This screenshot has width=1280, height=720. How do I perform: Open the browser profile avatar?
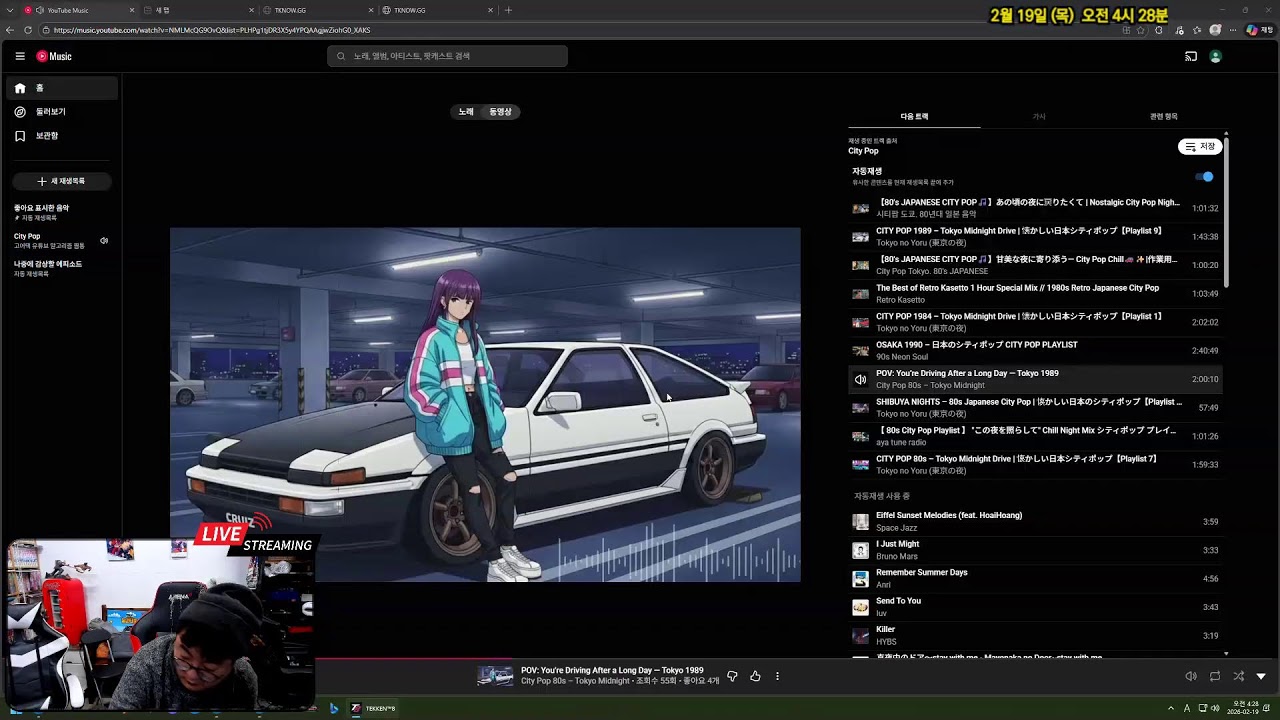1216,30
